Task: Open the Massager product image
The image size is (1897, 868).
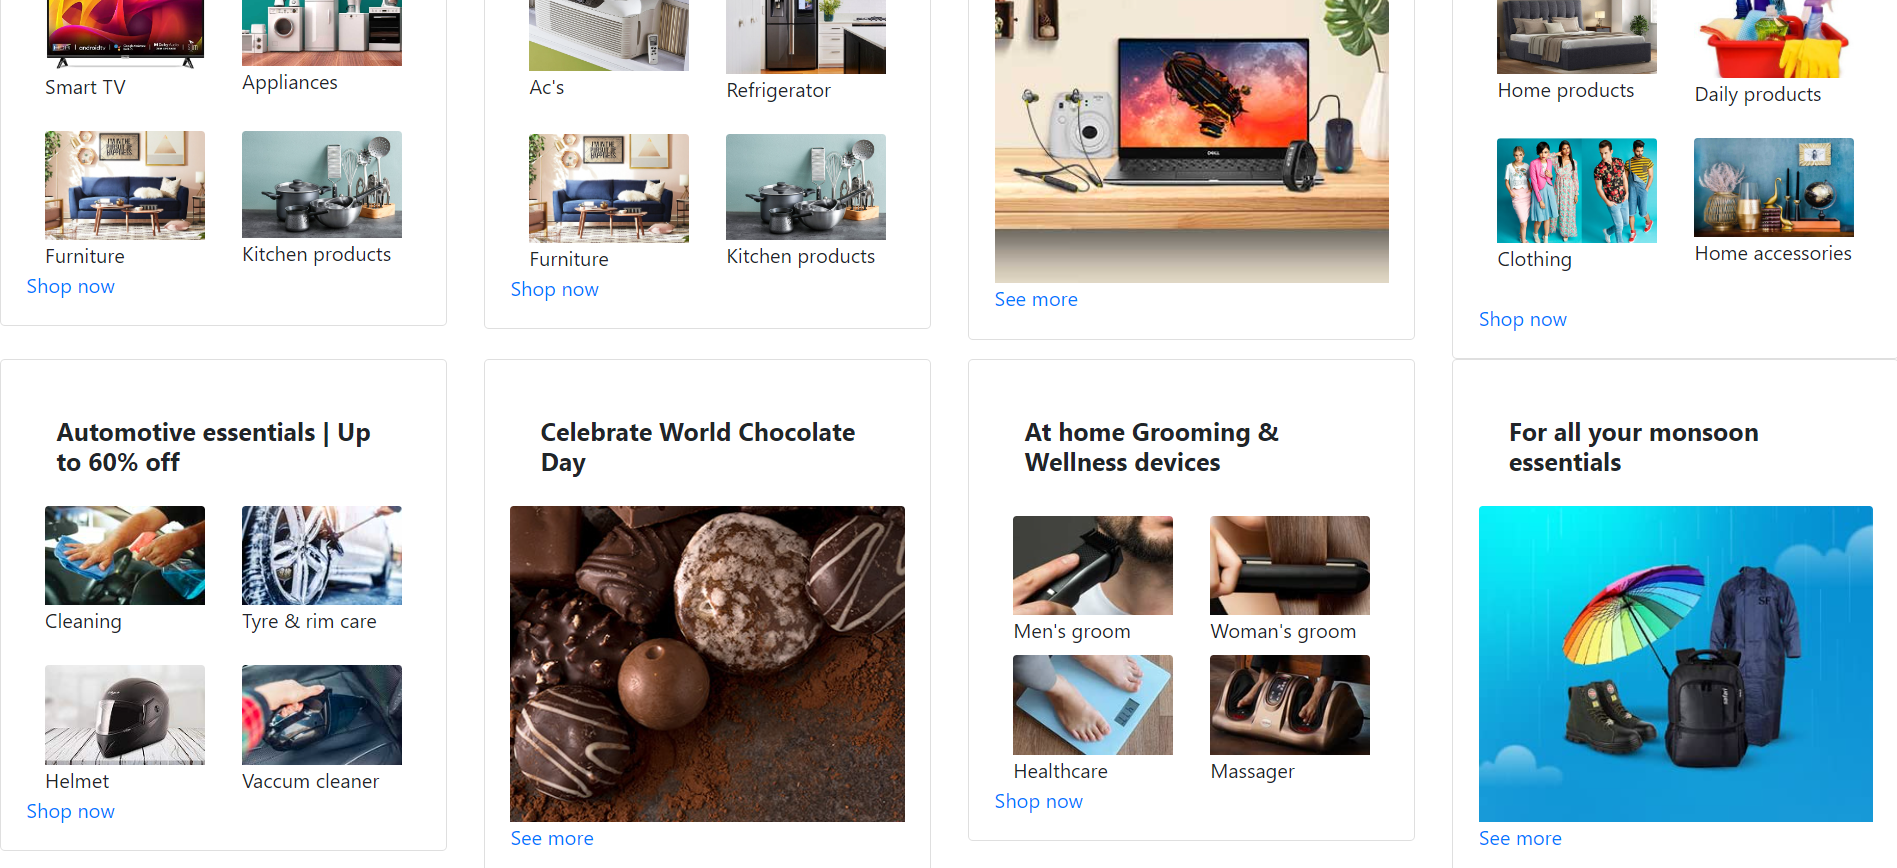Action: click(x=1290, y=705)
